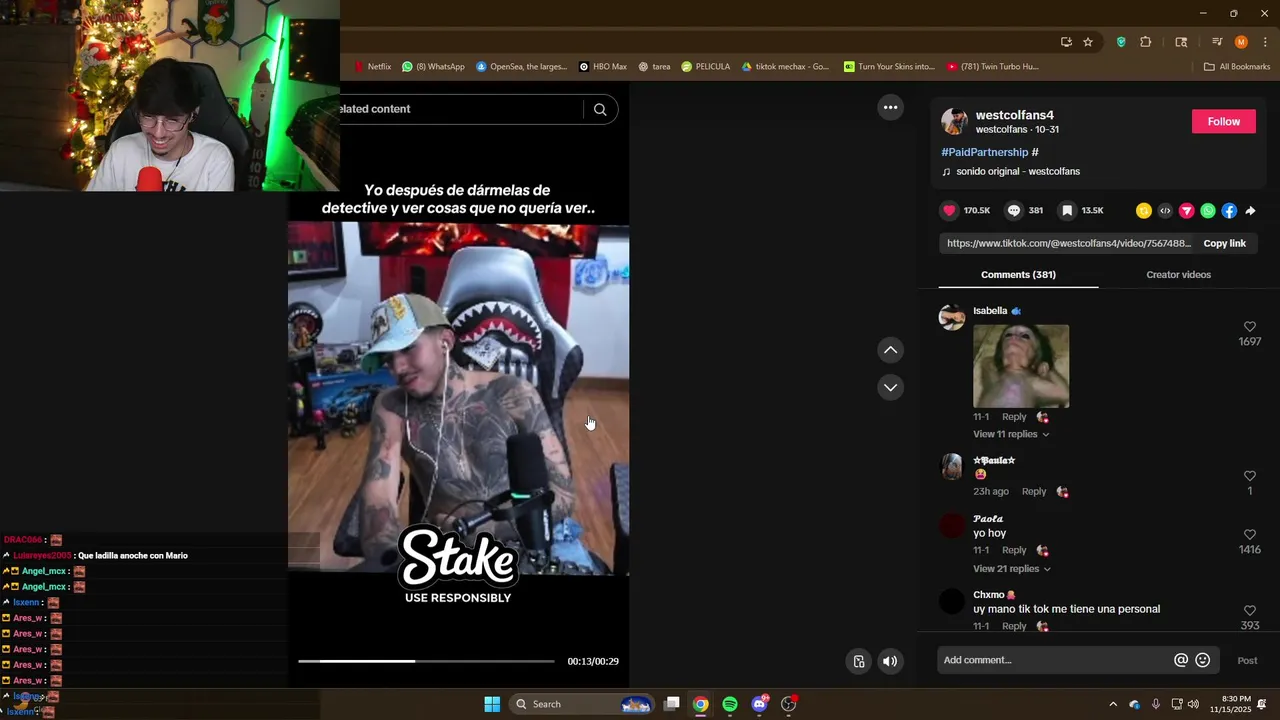Click the search magnifier icon in TikTok
1280x720 pixels.
[x=600, y=110]
